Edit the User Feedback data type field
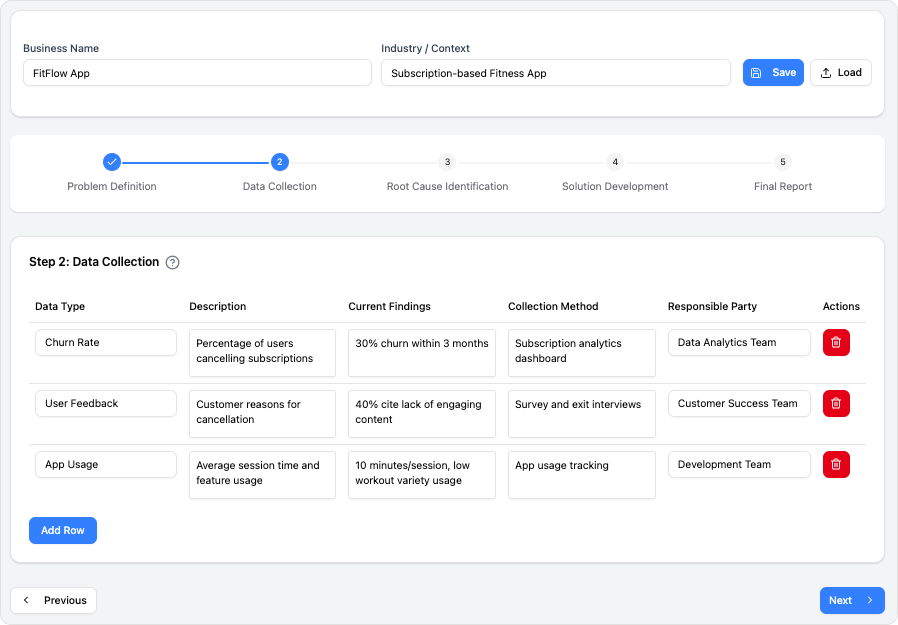Image resolution: width=898 pixels, height=625 pixels. click(106, 403)
